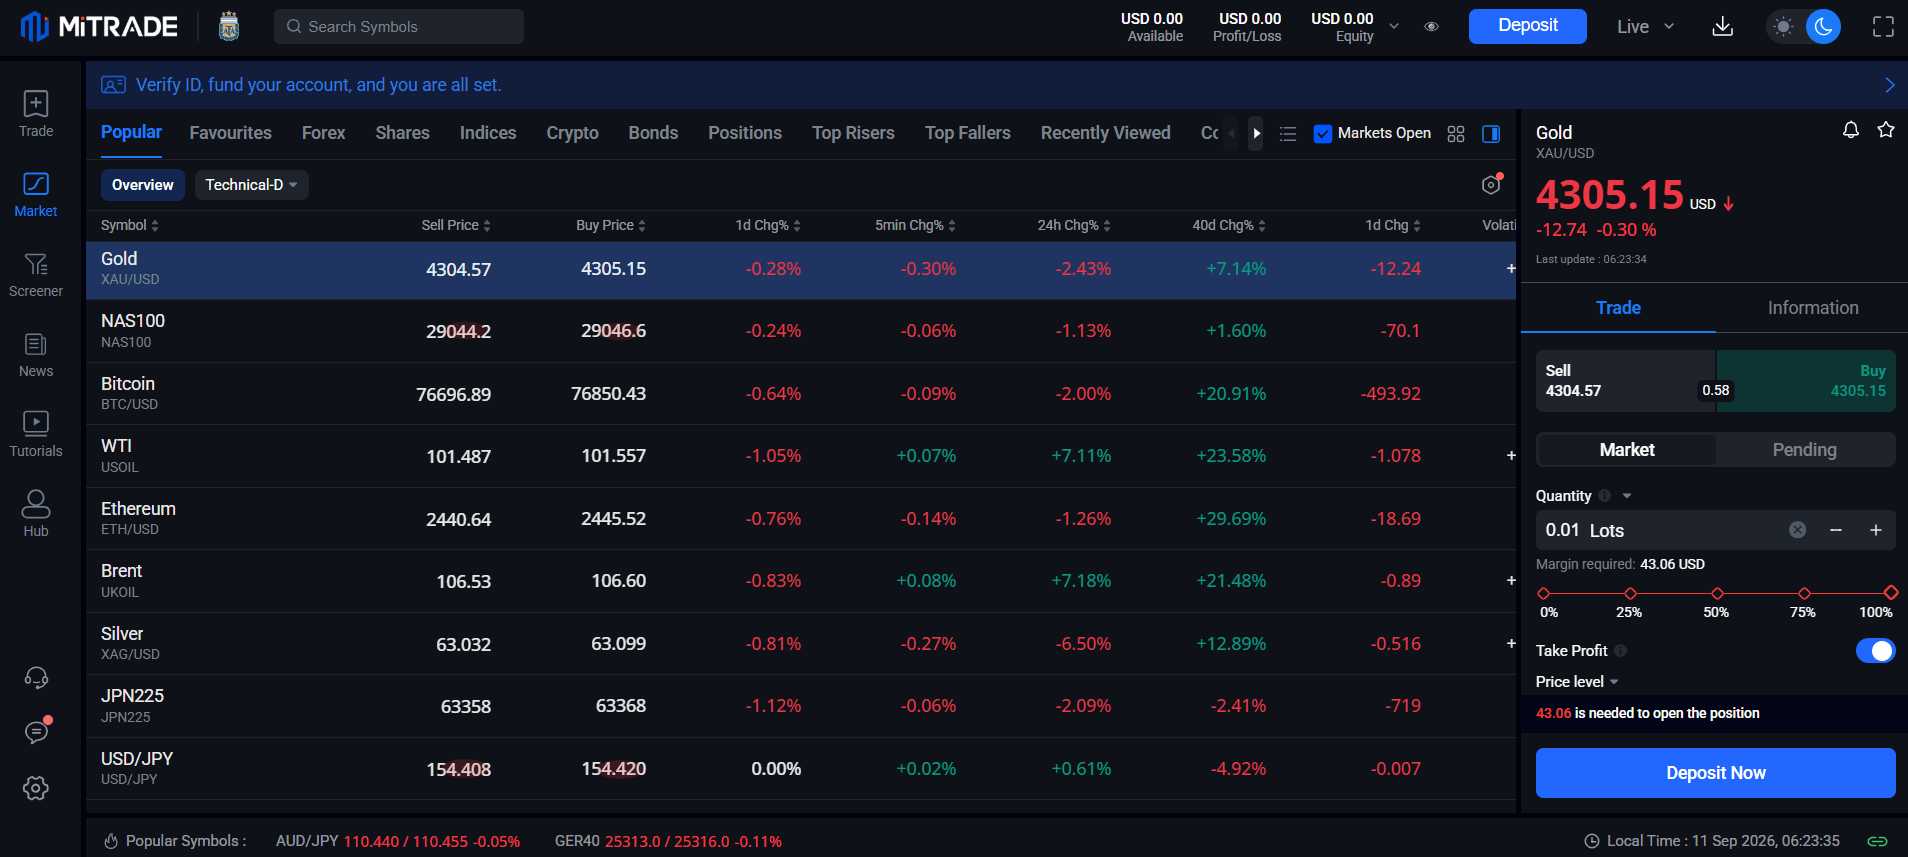Add Gold to favourites with the star
The width and height of the screenshot is (1908, 857).
point(1886,130)
